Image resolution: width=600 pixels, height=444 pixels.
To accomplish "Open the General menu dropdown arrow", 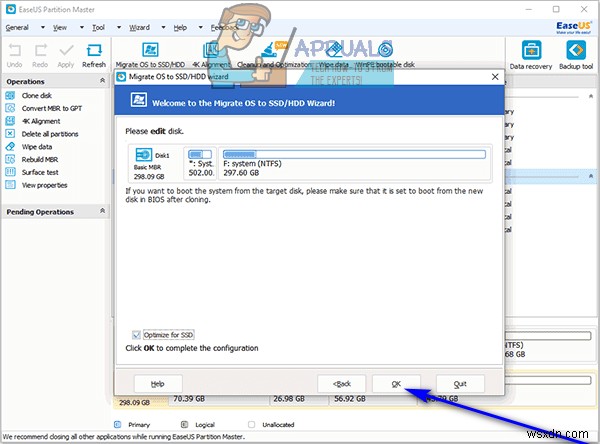I will 43,28.
